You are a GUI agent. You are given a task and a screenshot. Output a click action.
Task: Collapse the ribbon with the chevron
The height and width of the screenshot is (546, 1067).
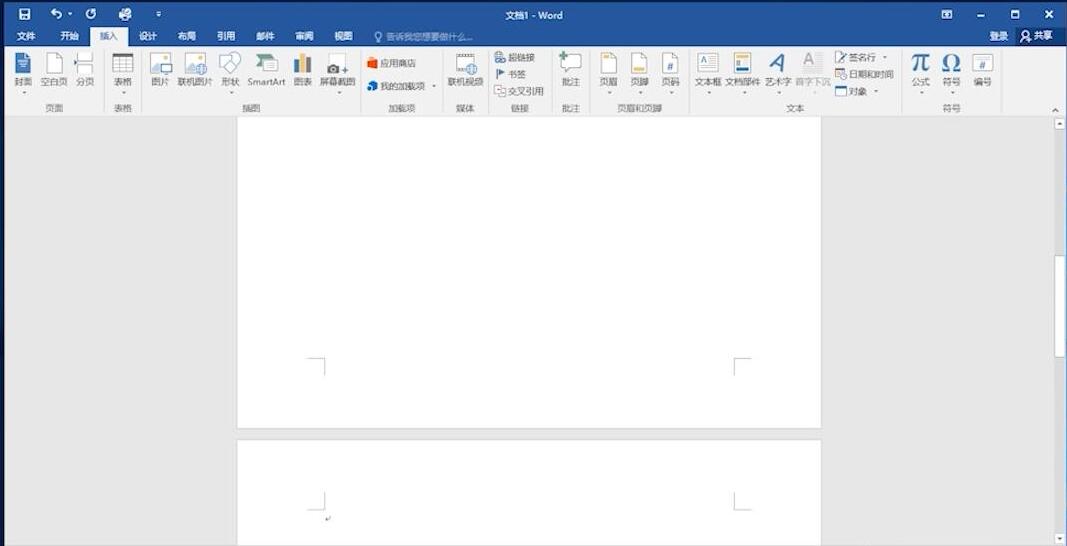coord(1055,109)
